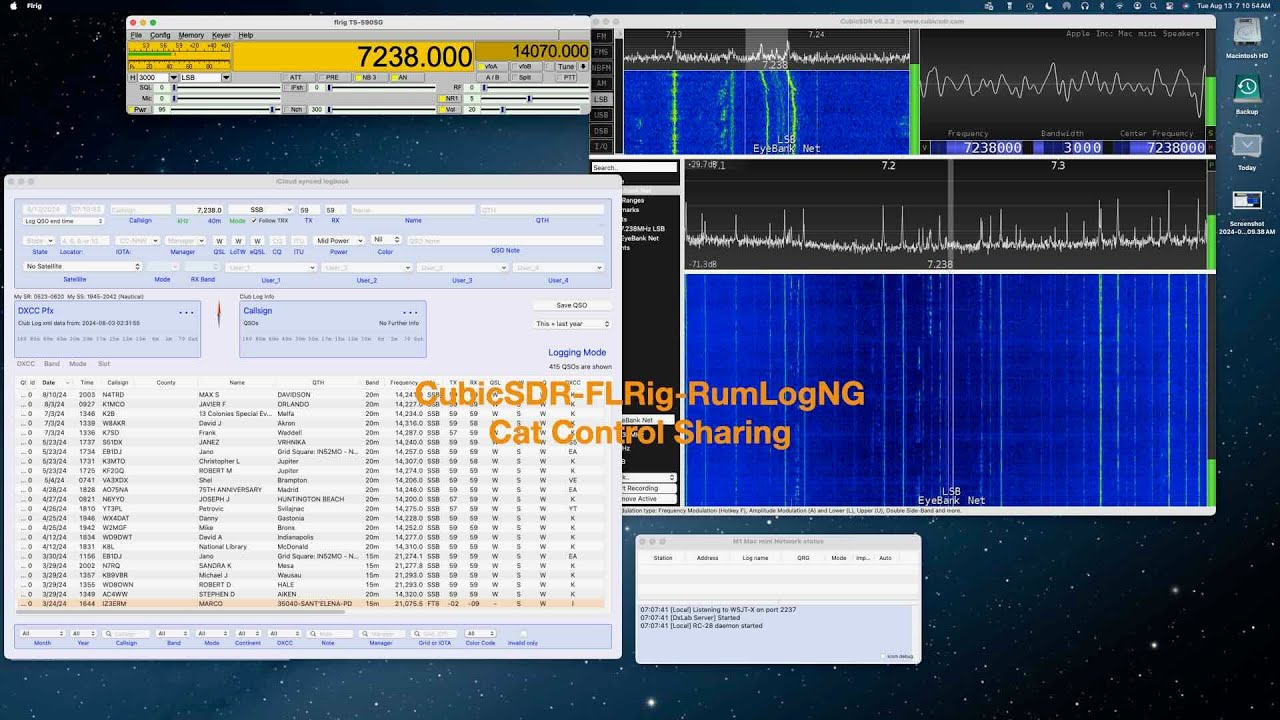This screenshot has height=720, width=1280.
Task: Select FM demodulation mode in CubicSDR
Action: (601, 36)
